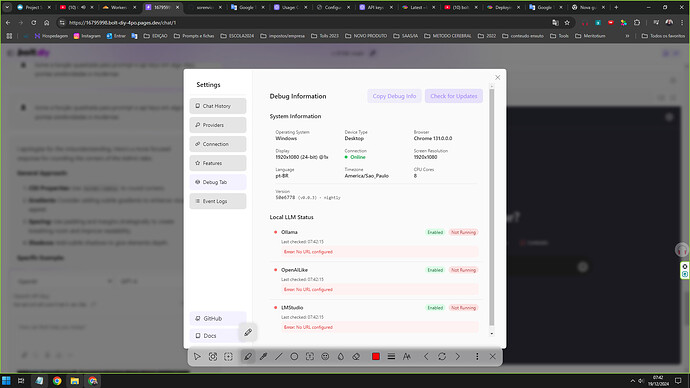Select the region selection tool icon
The width and height of the screenshot is (690, 388).
(228, 357)
